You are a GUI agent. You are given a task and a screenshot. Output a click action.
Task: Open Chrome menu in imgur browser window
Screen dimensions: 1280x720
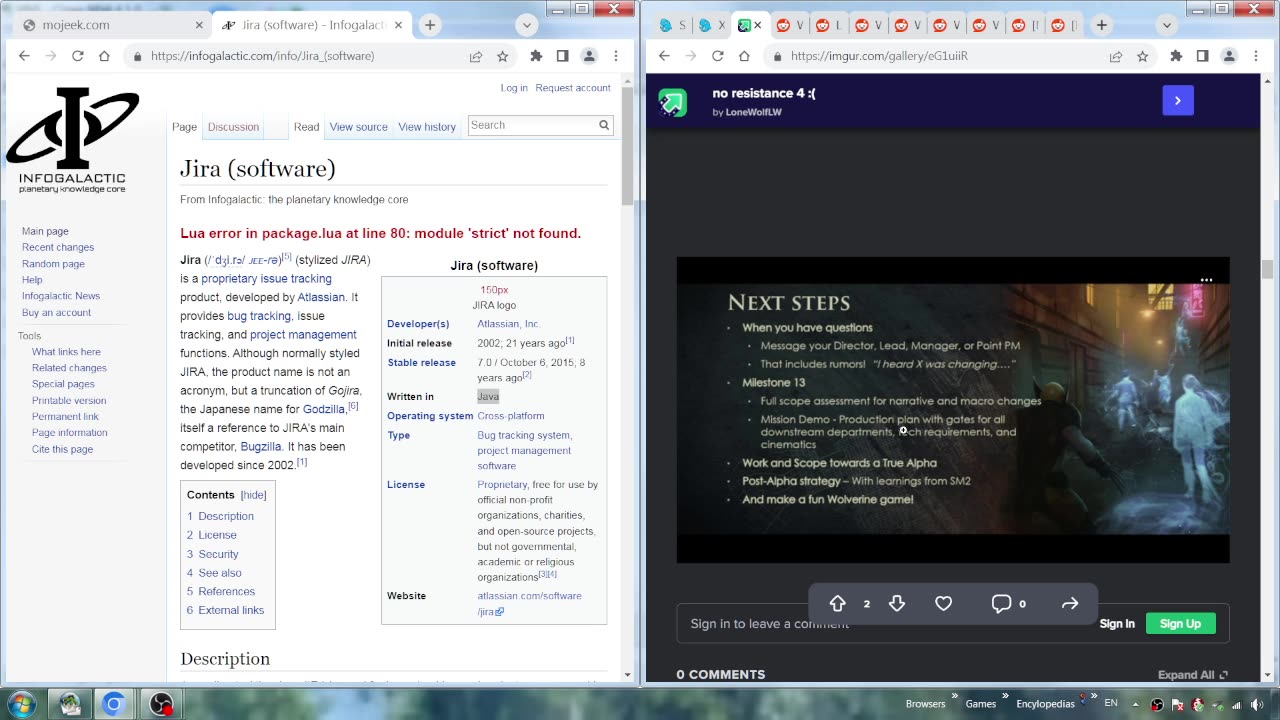1256,56
